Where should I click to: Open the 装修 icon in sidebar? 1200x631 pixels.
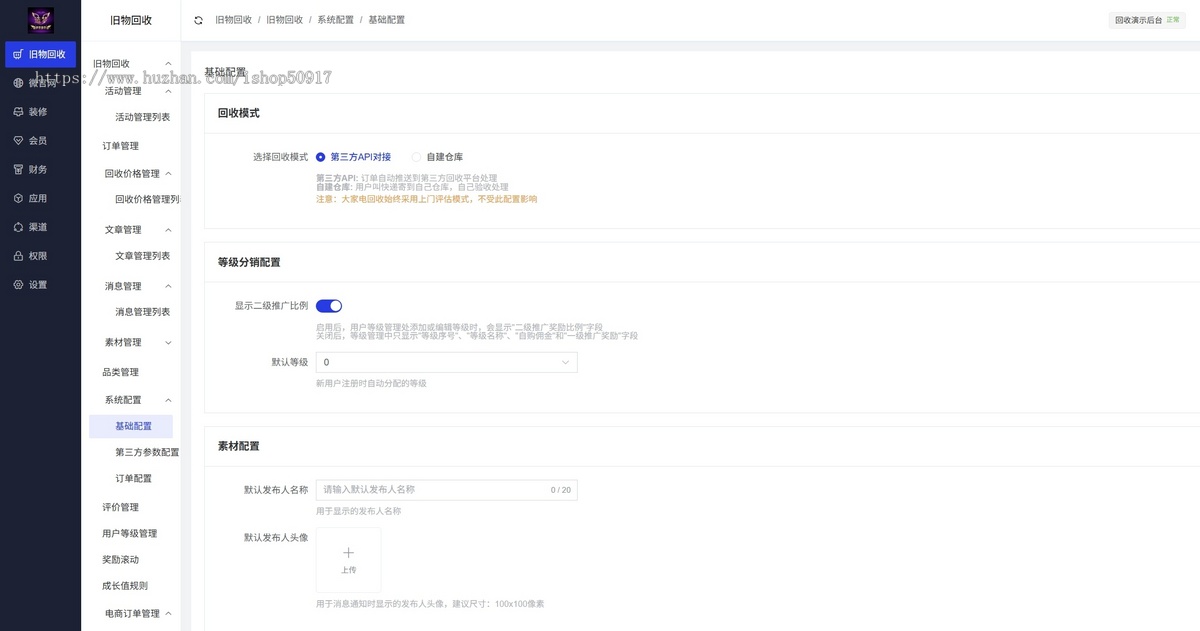pyautogui.click(x=18, y=112)
